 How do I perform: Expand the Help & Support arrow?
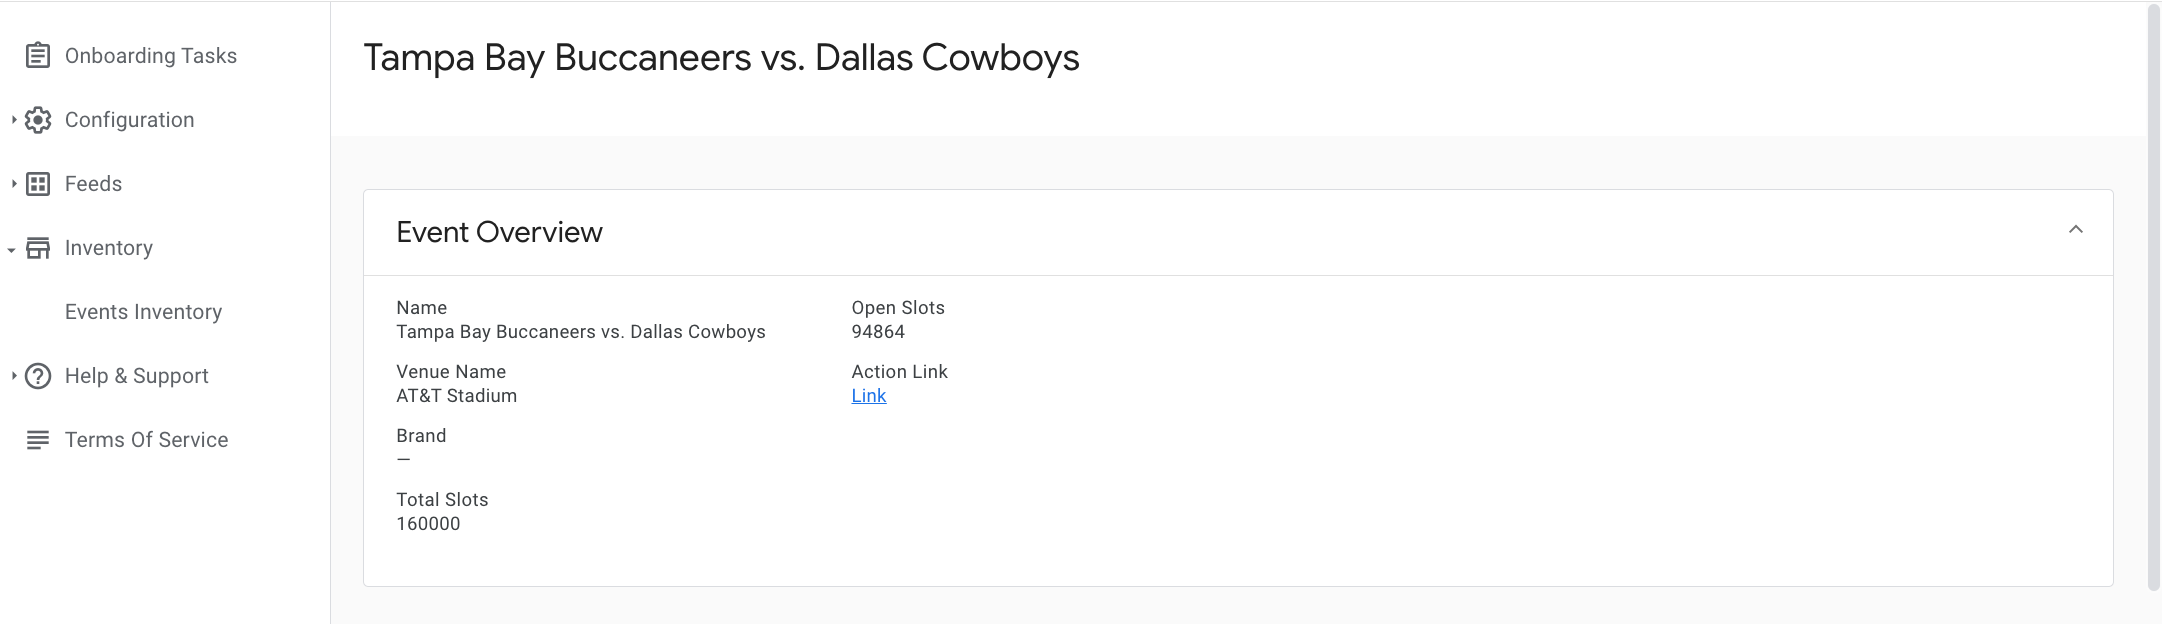tap(13, 376)
